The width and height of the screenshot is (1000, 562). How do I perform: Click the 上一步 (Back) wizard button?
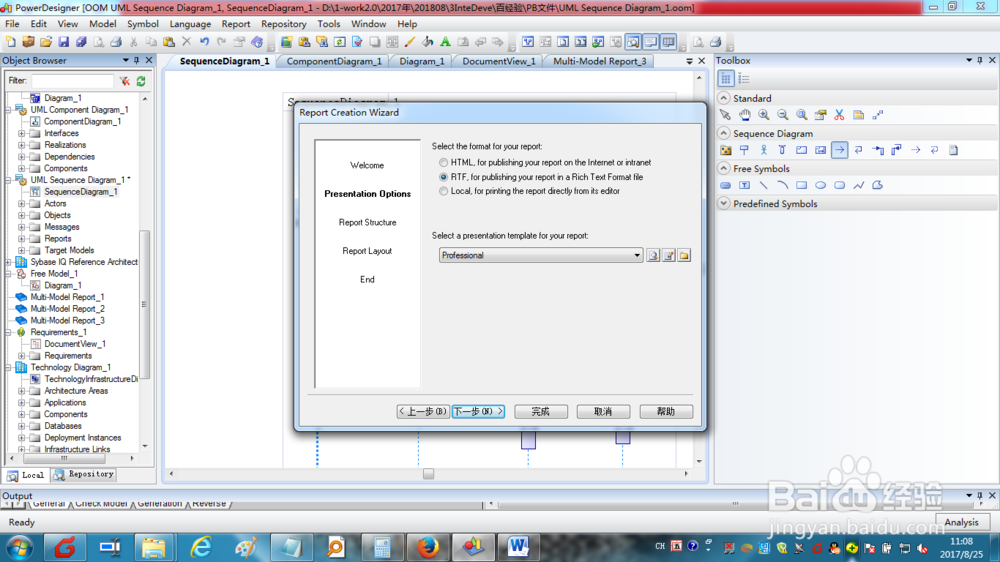pos(423,411)
